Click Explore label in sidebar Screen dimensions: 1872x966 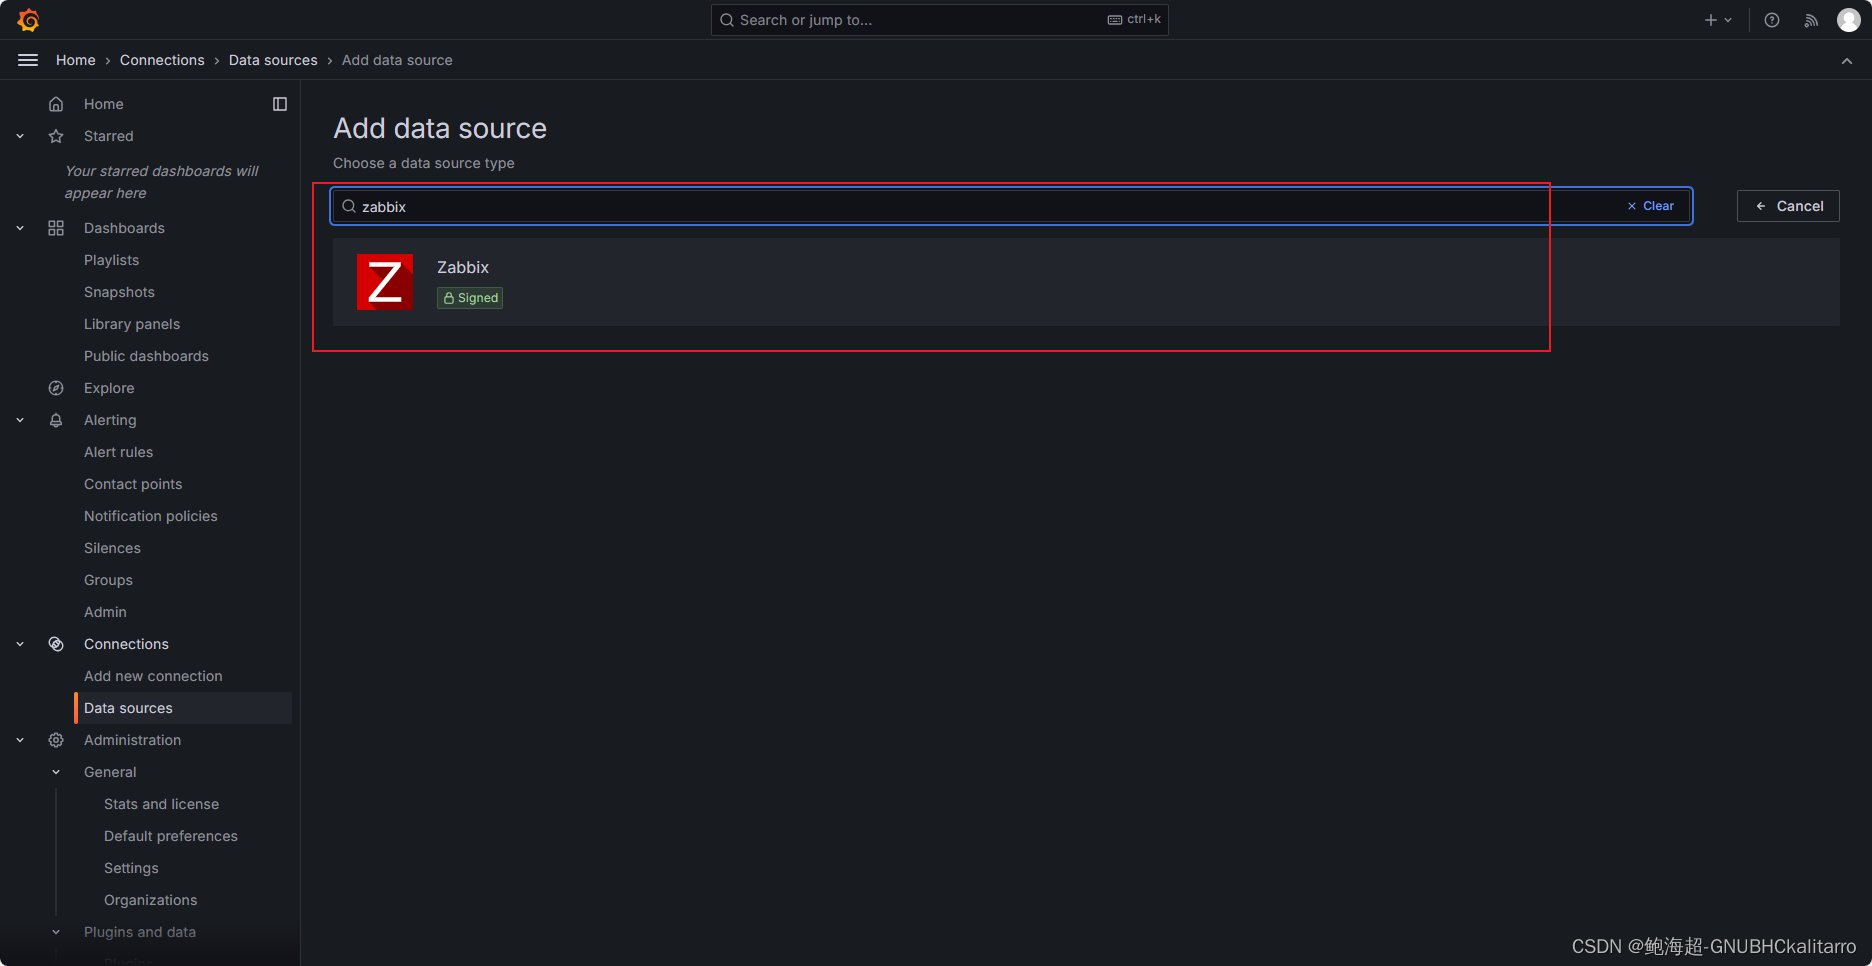pos(109,388)
